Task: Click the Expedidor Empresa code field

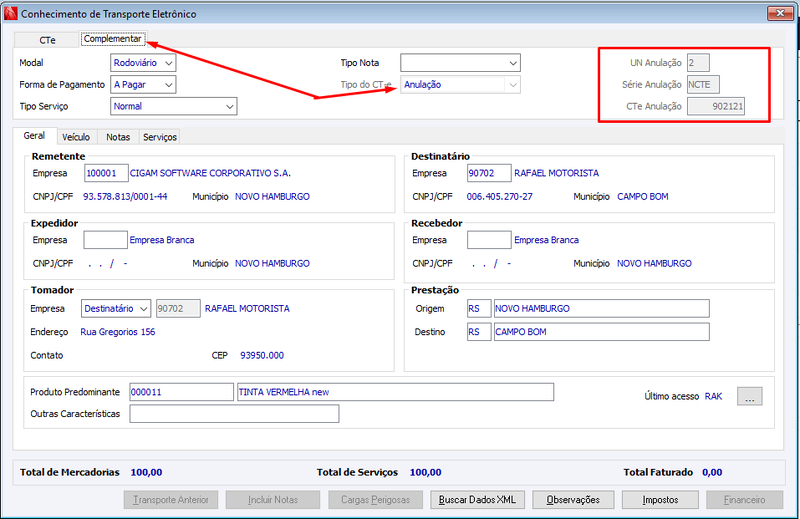Action: (x=106, y=240)
